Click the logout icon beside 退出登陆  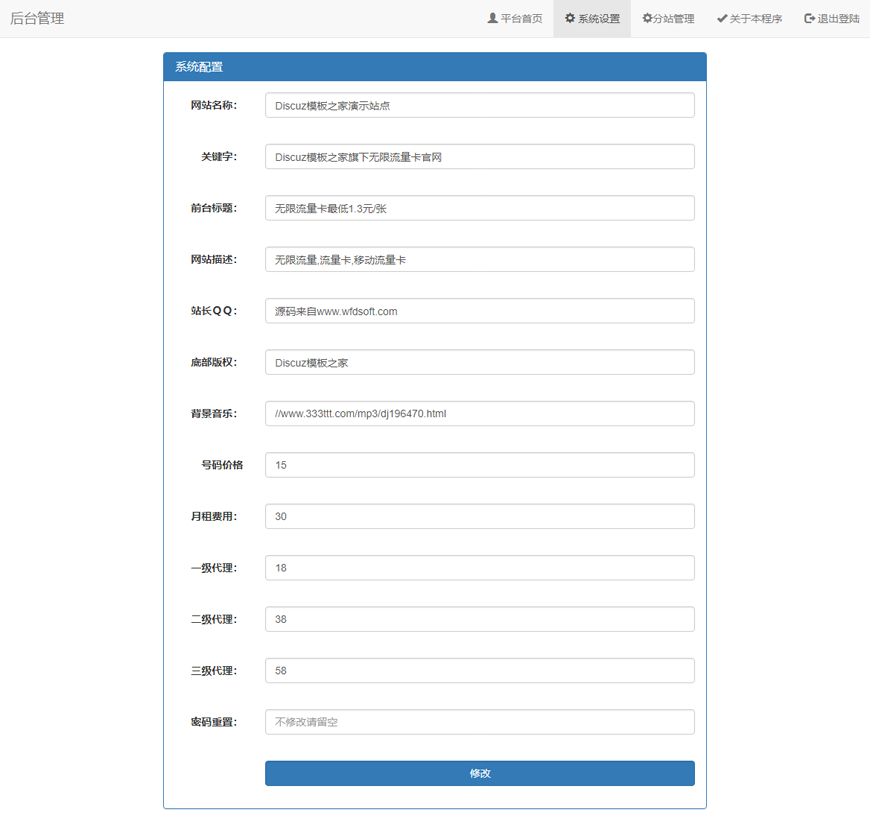[x=810, y=18]
